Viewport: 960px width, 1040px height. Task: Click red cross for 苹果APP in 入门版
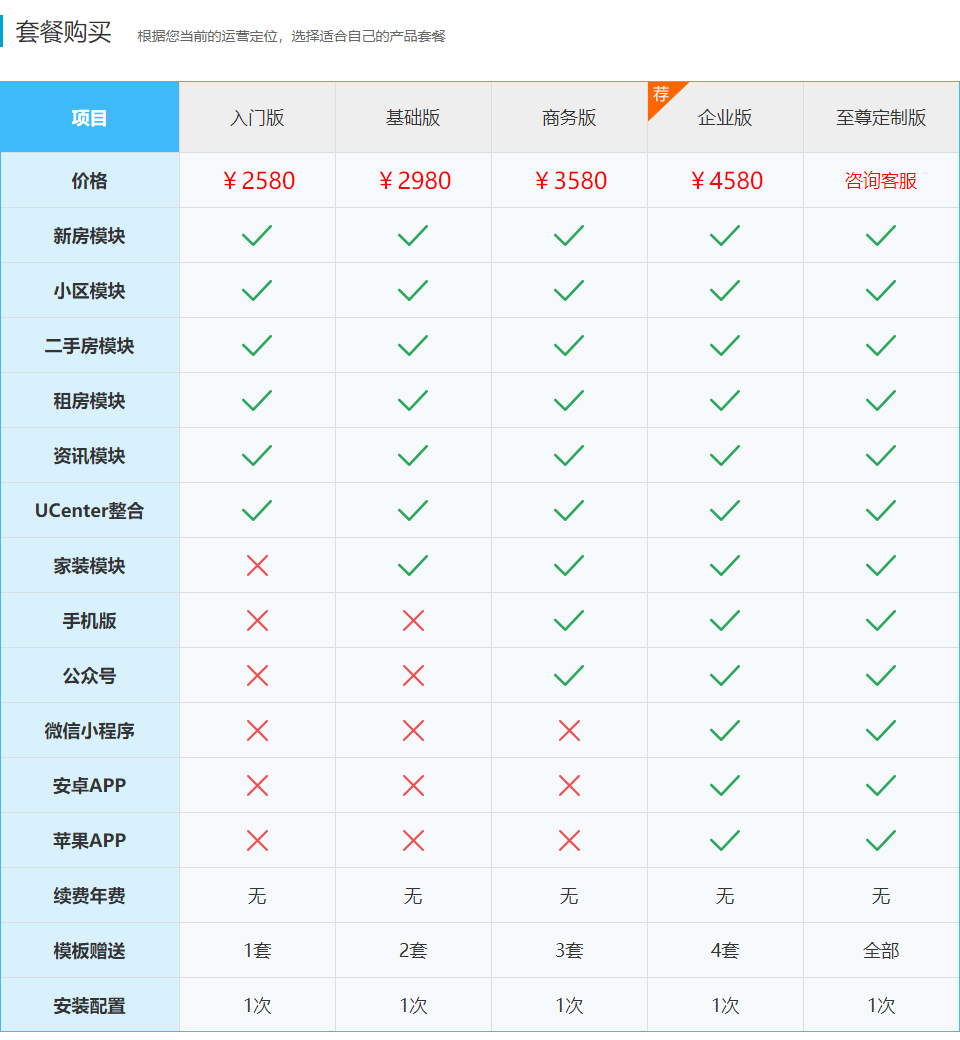click(x=257, y=841)
